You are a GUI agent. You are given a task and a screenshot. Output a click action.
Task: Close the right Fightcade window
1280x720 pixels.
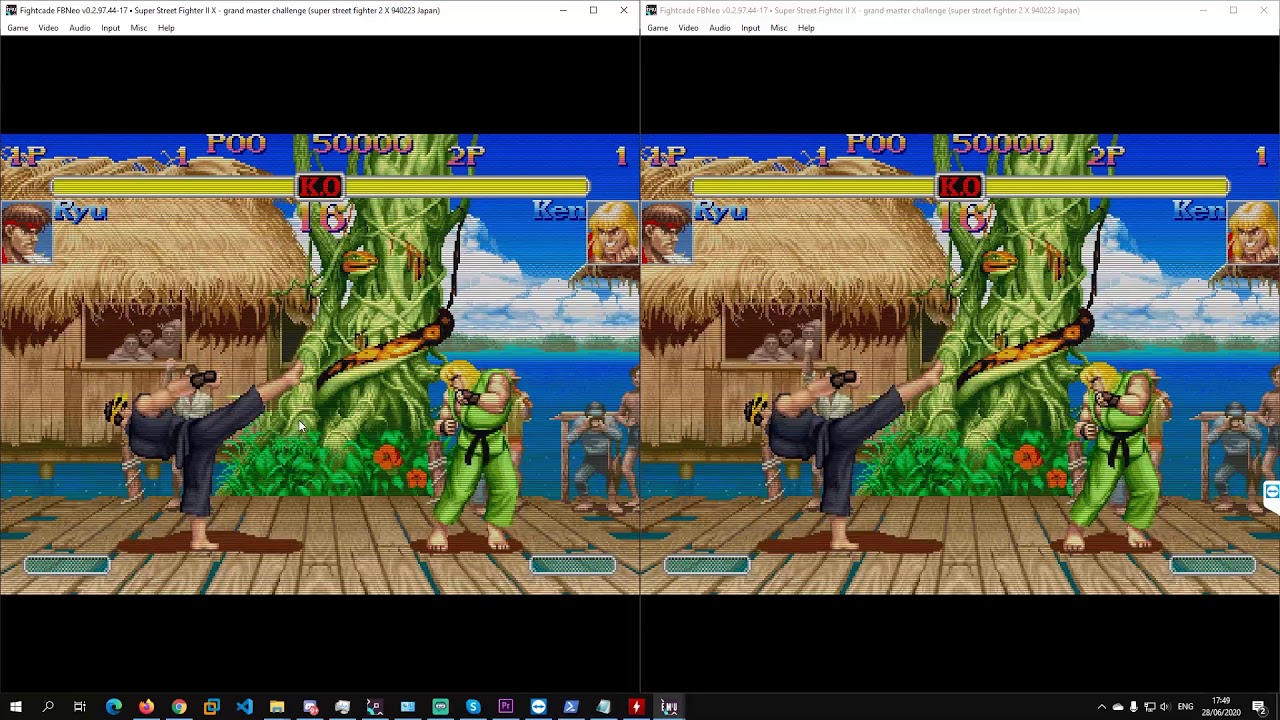(x=1264, y=10)
